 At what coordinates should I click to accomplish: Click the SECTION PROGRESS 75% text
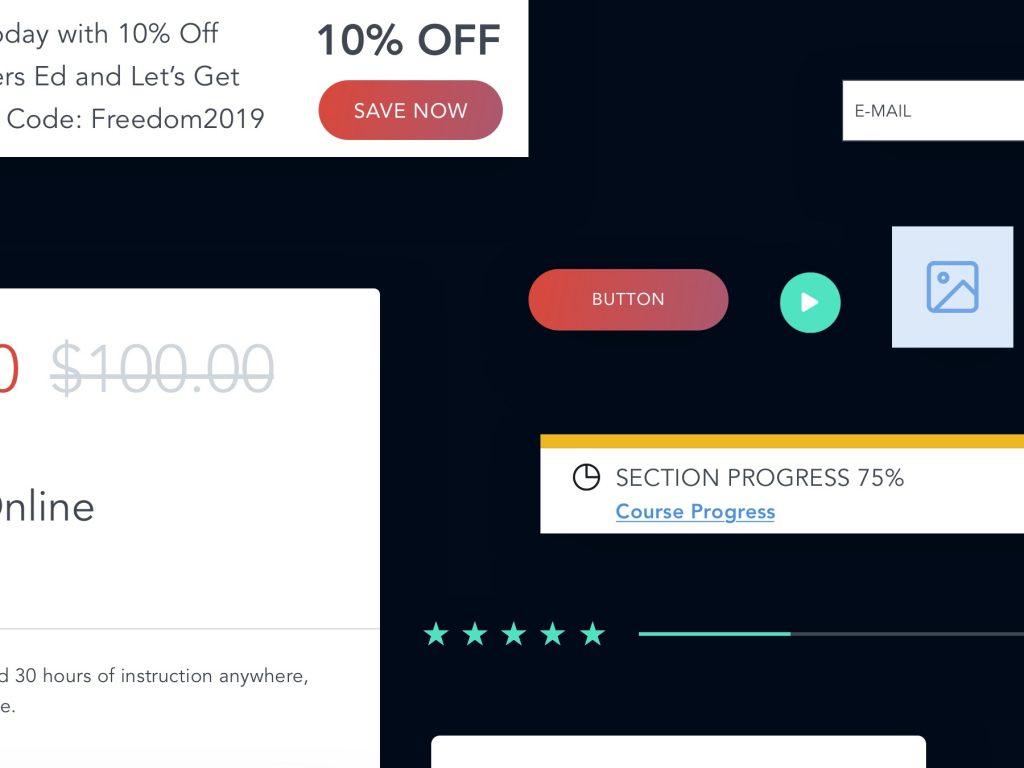tap(760, 477)
